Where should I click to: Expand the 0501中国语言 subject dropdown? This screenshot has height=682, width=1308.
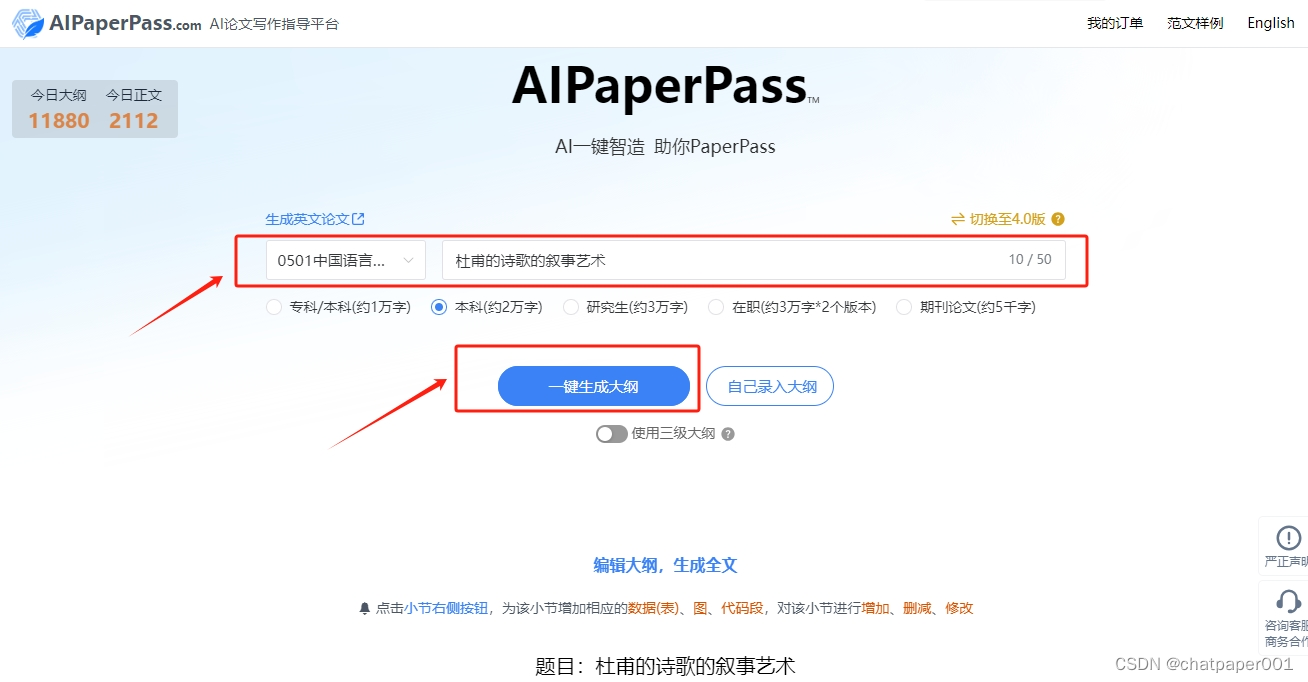(346, 260)
